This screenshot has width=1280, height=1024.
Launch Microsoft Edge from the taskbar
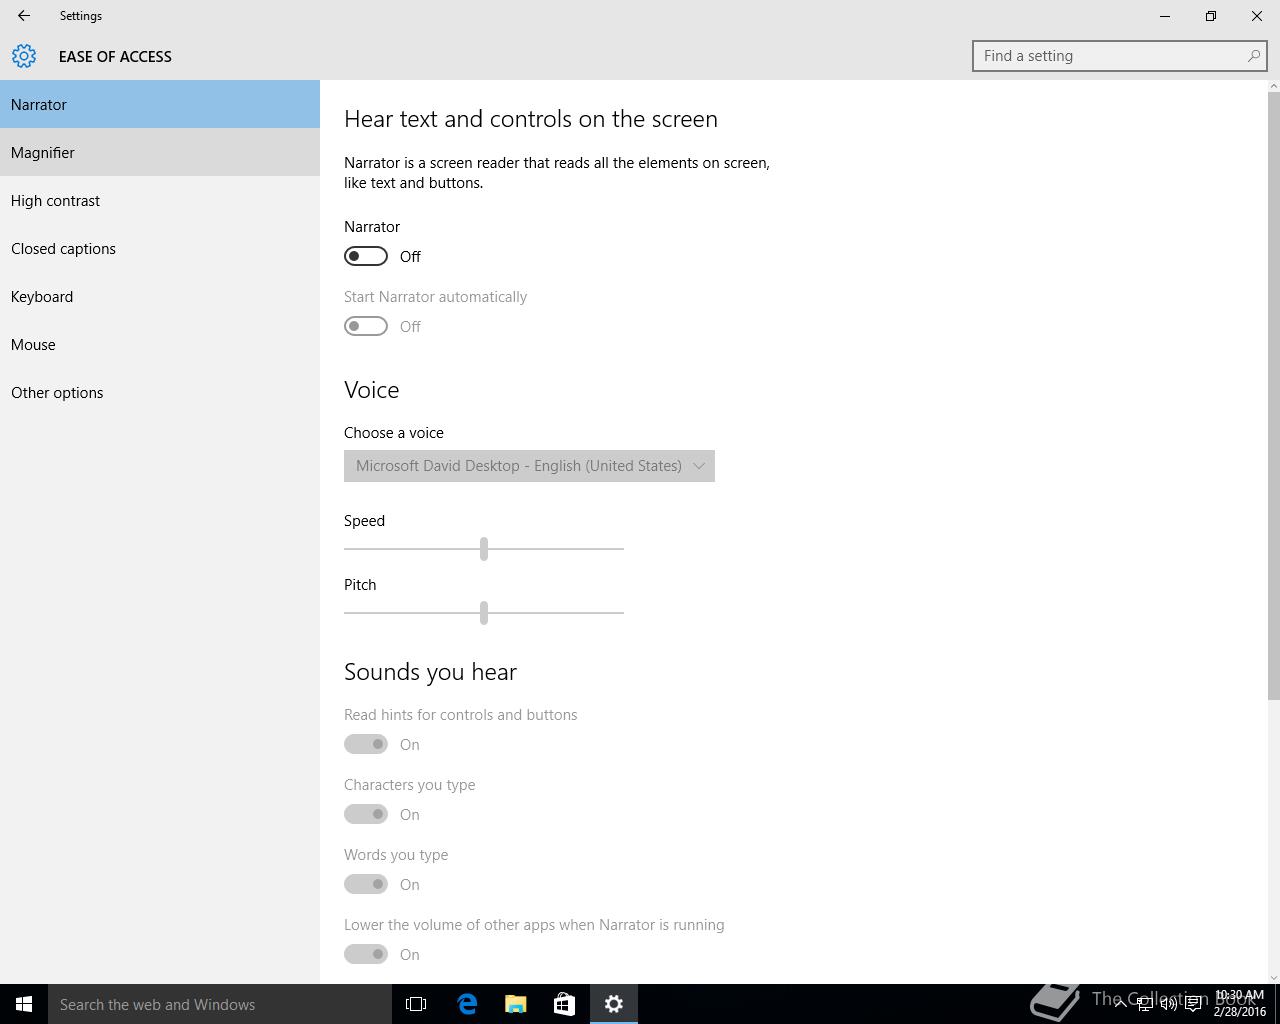coord(467,1004)
